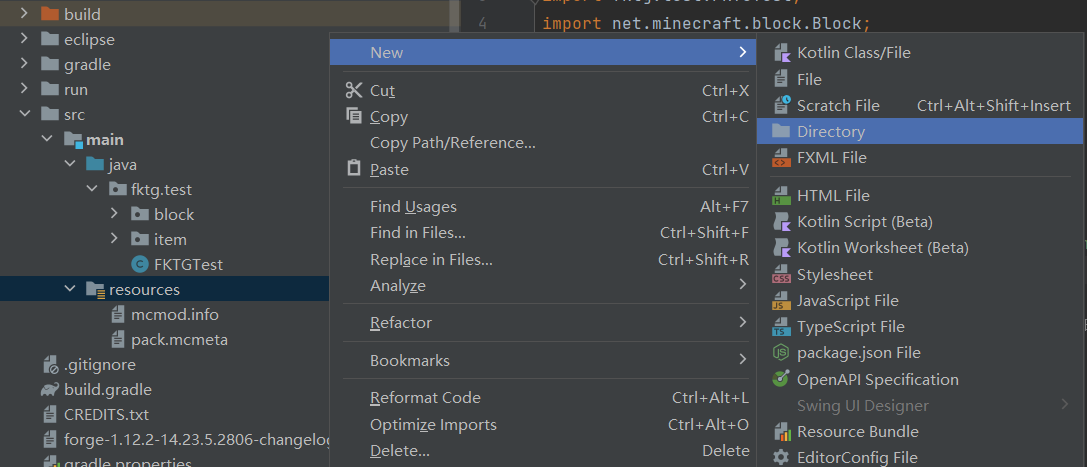Expand the gradle folder

pyautogui.click(x=24, y=65)
